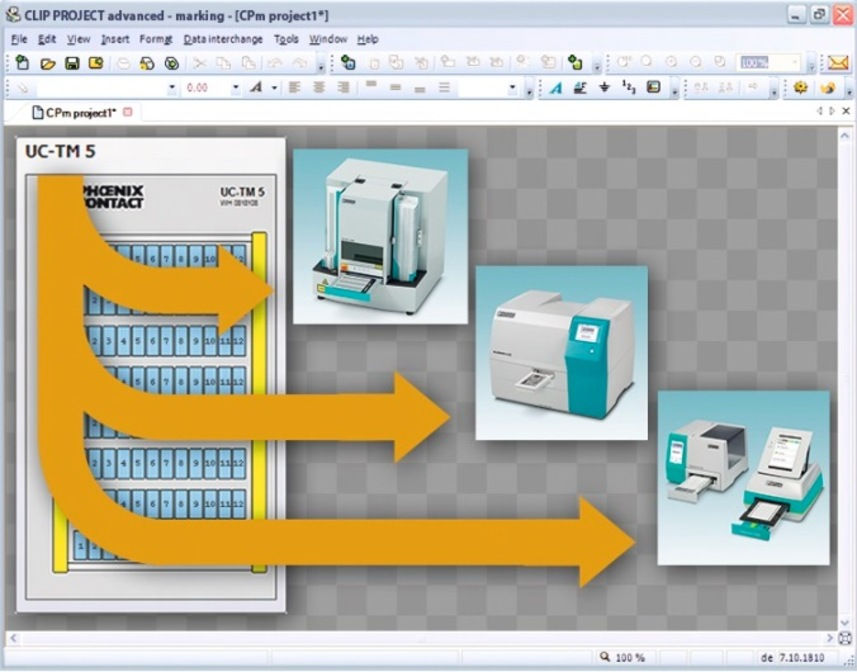Click the print icon with the green circle

pyautogui.click(x=172, y=63)
